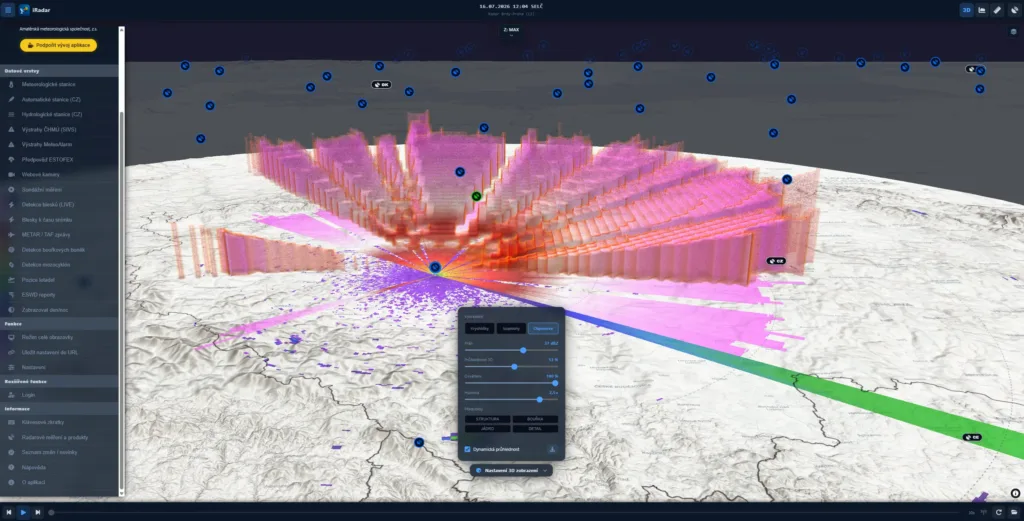The width and height of the screenshot is (1024, 521).
Task: Click the folder icon in bottom bar
Action: [1014, 513]
